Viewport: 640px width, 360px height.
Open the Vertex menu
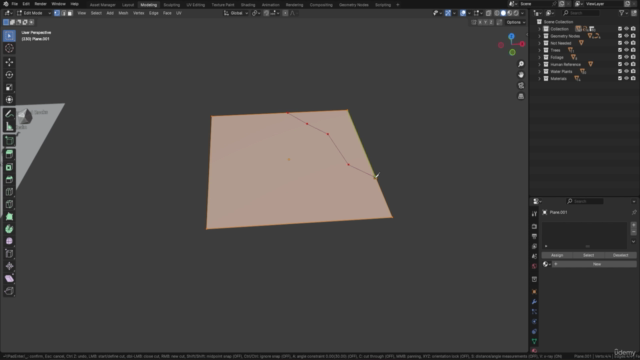pyautogui.click(x=138, y=13)
